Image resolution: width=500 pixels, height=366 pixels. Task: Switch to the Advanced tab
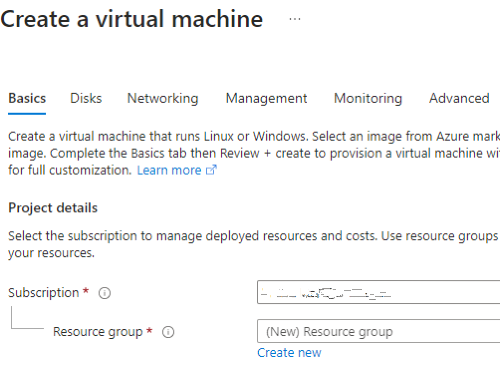tap(459, 99)
